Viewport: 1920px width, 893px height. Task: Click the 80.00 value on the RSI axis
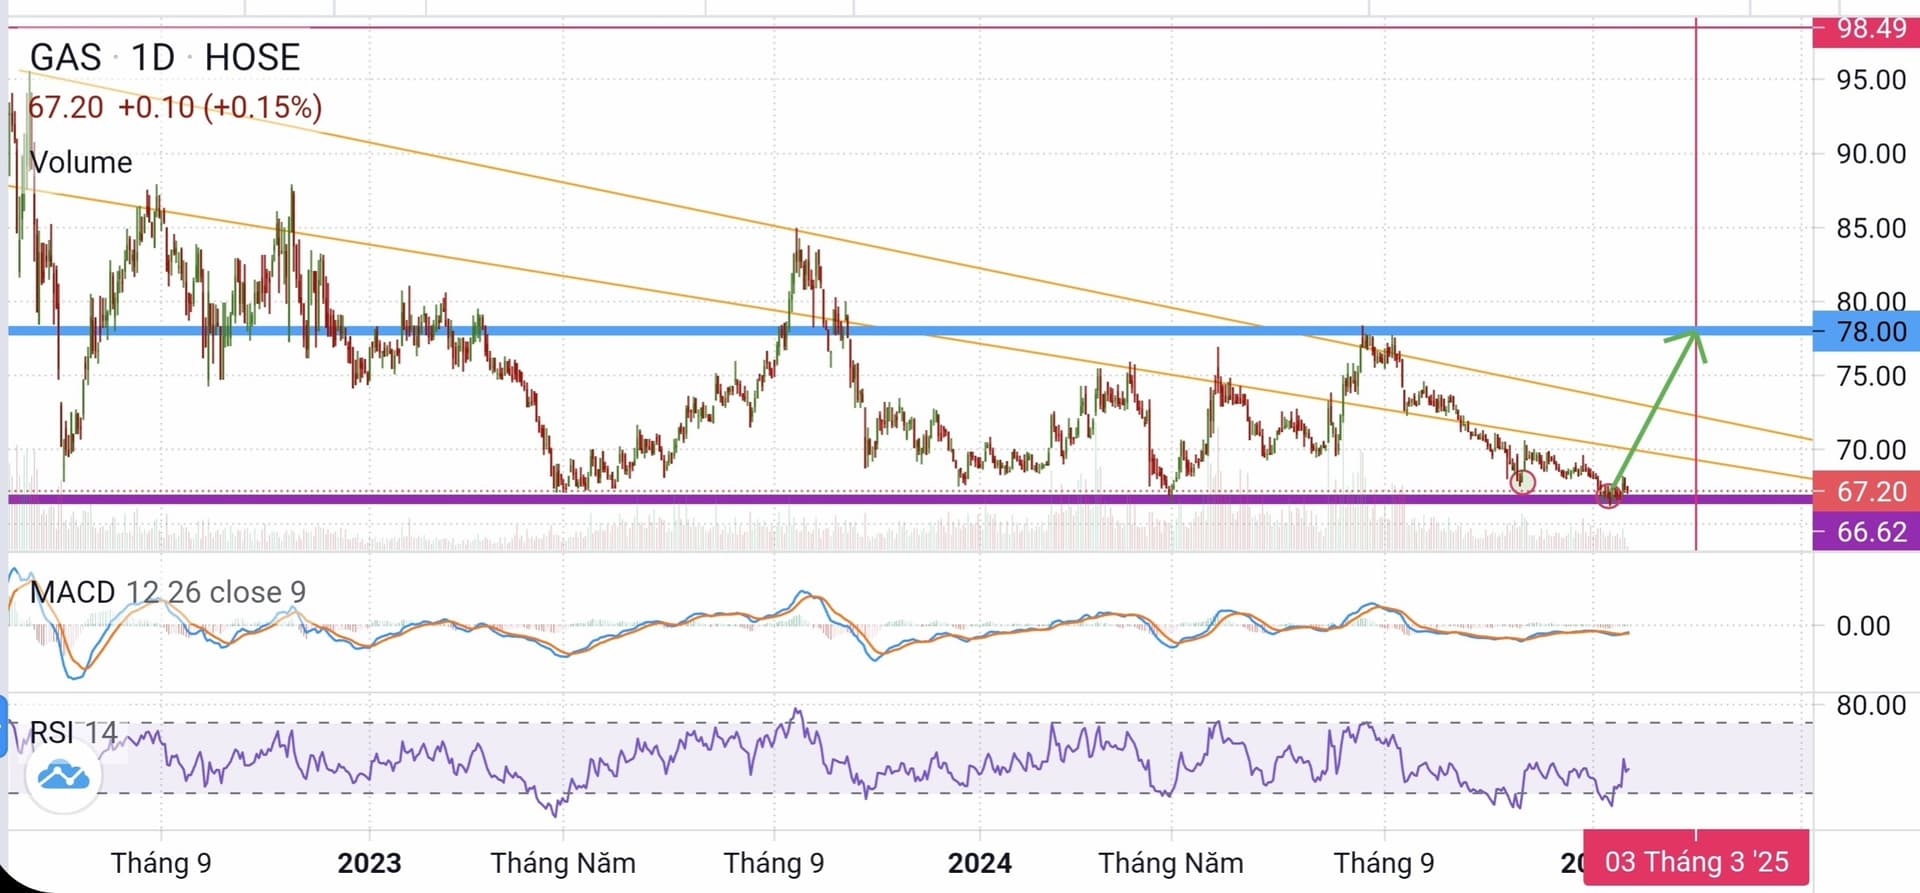point(1871,705)
